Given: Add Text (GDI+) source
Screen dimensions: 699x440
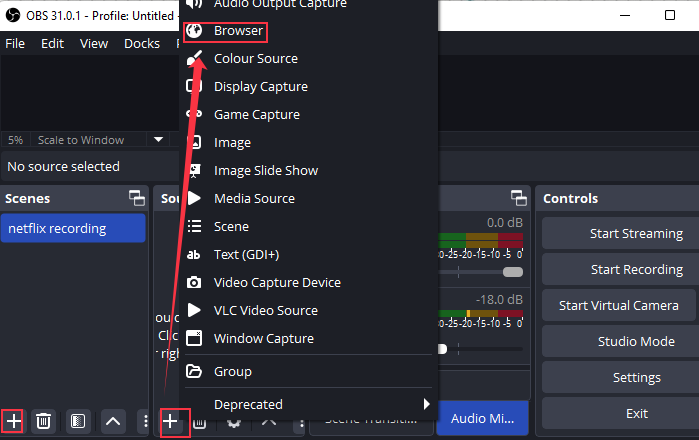Looking at the screenshot, I should tap(308, 255).
